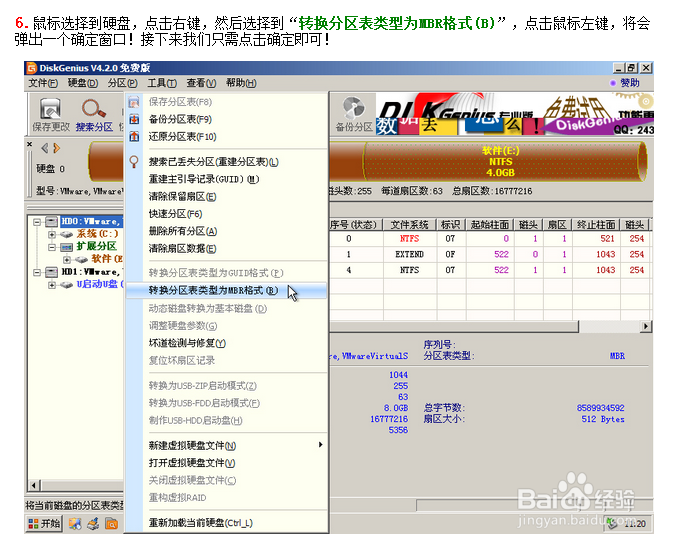
Task: Choose 备份分区表(F9) menu item
Action: 226,119
